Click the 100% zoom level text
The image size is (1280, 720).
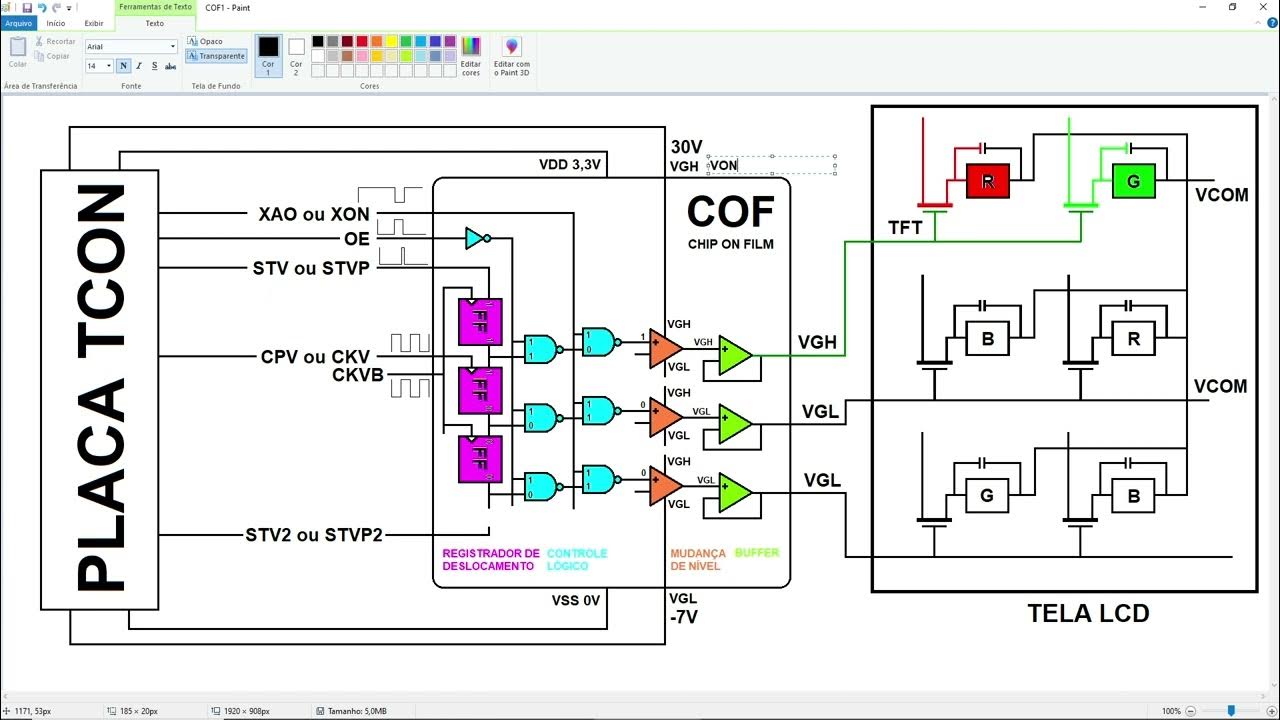point(1171,711)
